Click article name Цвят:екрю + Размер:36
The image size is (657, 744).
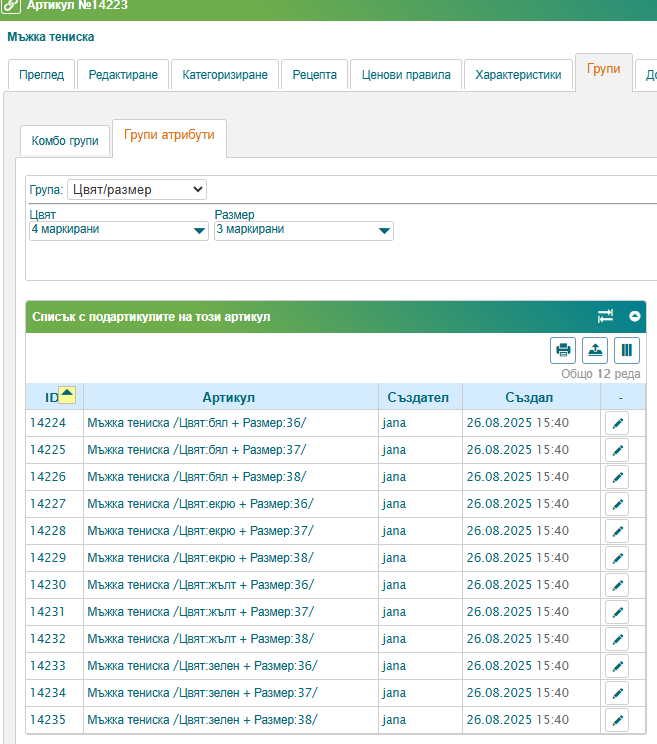(201, 504)
